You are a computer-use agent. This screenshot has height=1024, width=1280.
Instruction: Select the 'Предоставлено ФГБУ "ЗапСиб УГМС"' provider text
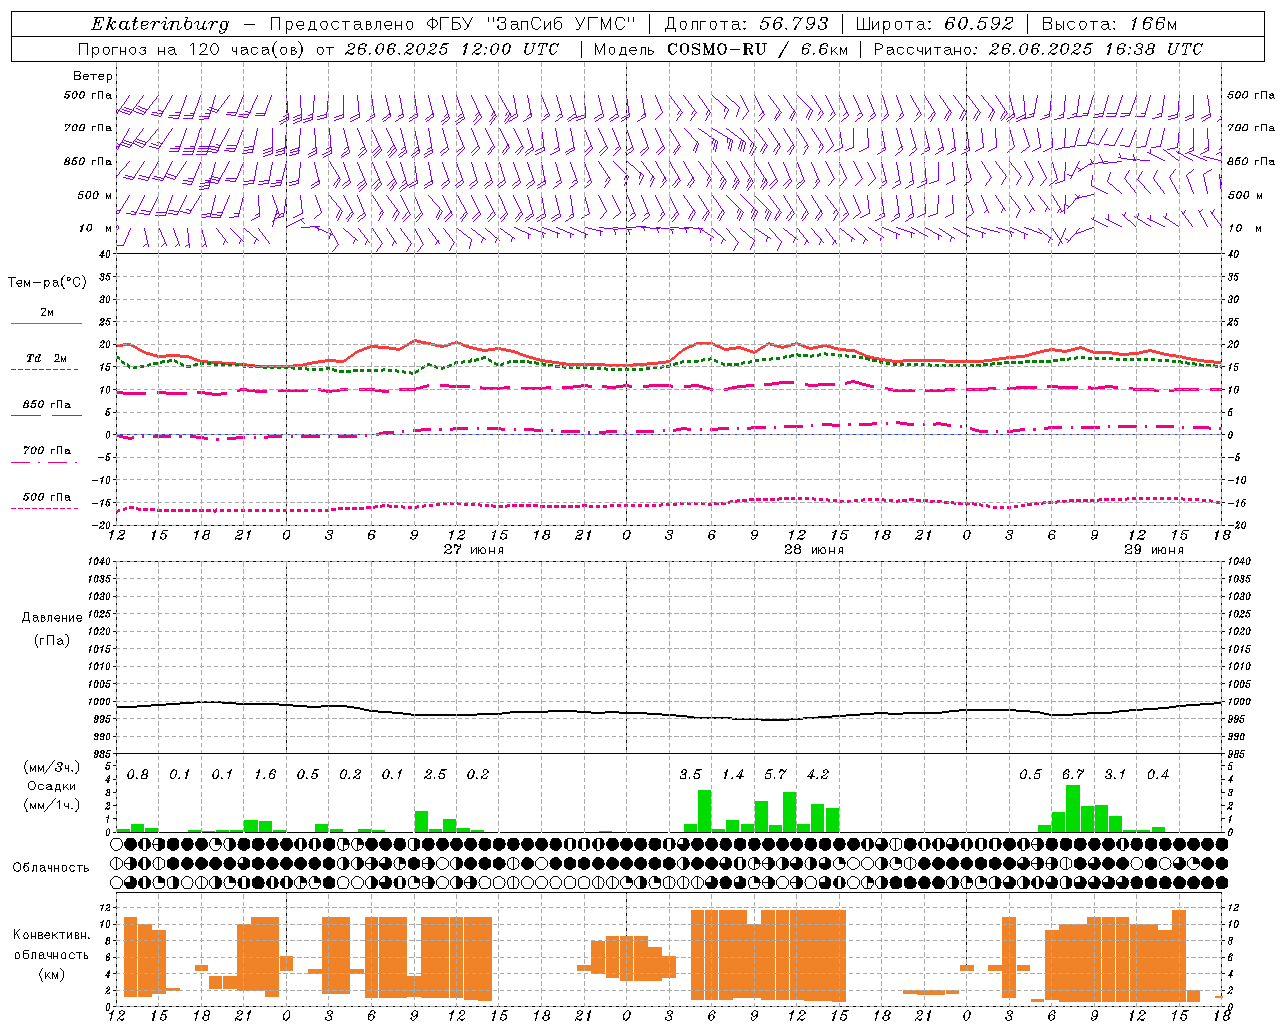(453, 24)
